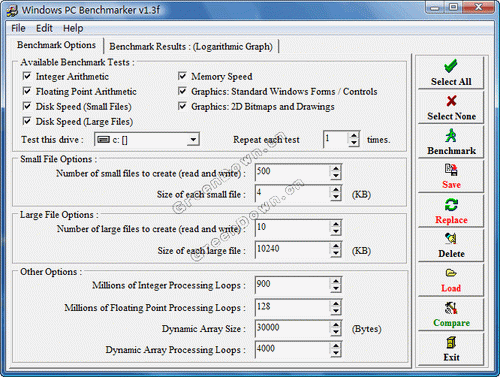Click the Select None label

451,116
